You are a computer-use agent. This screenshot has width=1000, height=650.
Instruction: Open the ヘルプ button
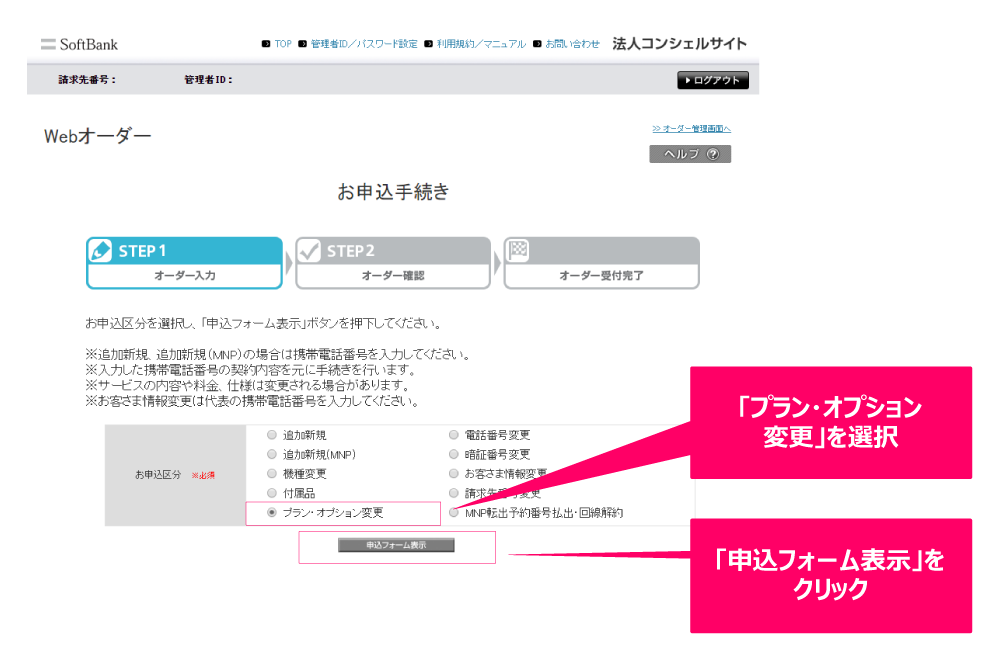click(x=690, y=154)
